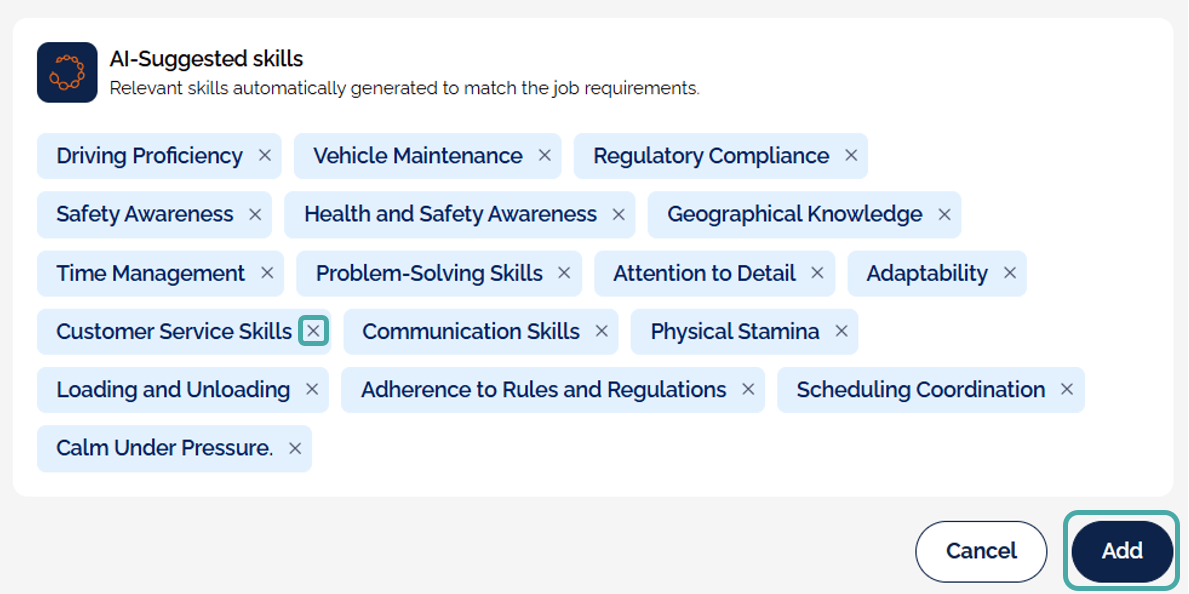
Task: Dismiss the Attention to Detail tag
Action: (x=817, y=273)
